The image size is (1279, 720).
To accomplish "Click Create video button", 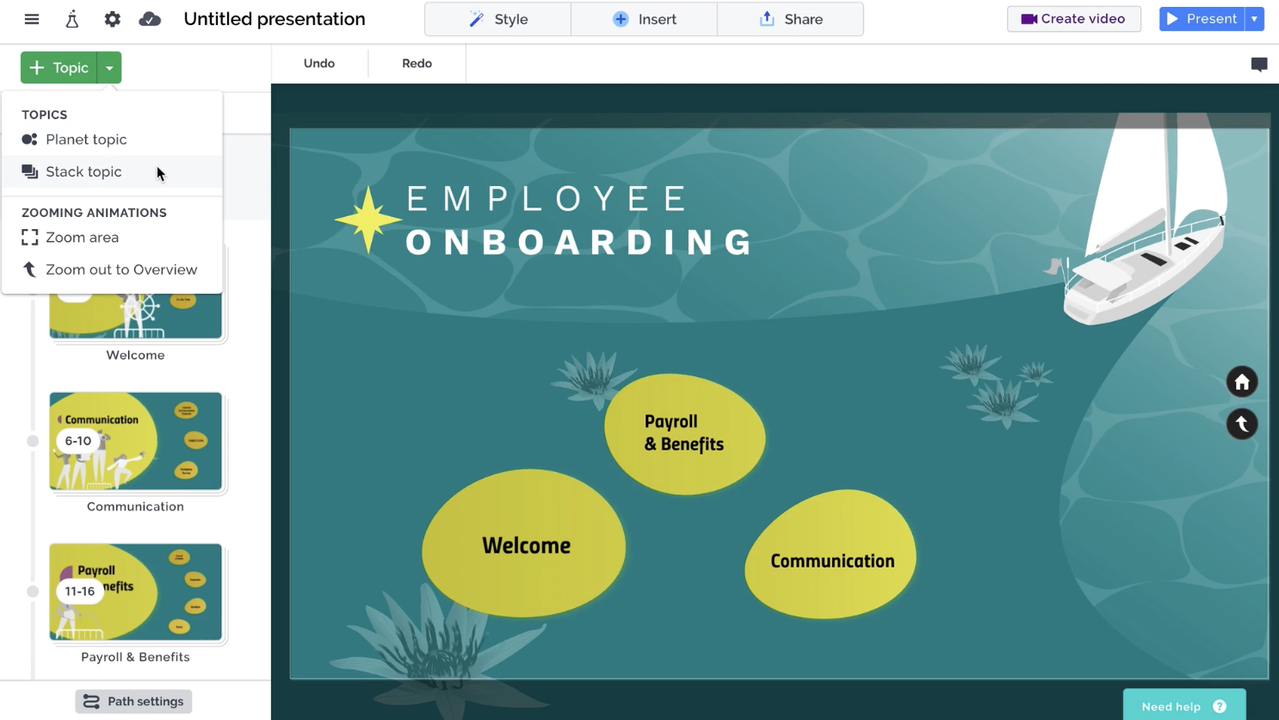I will tap(1073, 19).
